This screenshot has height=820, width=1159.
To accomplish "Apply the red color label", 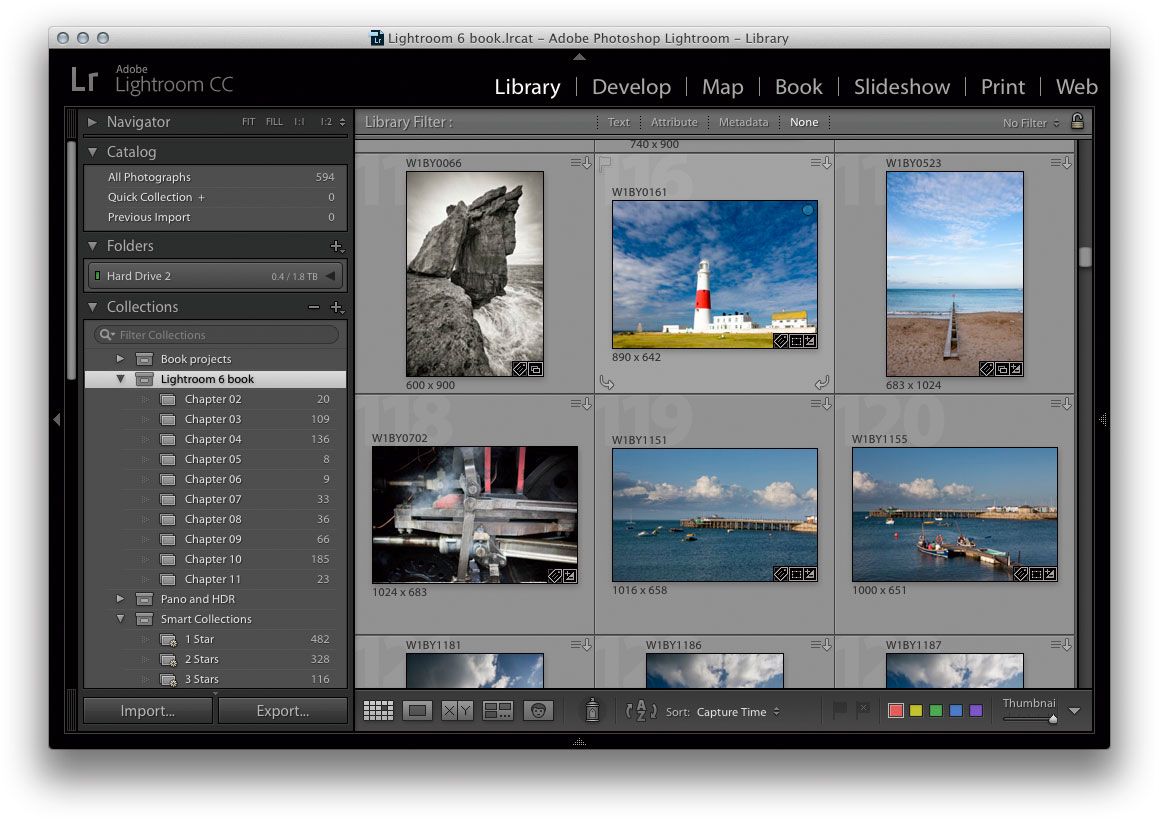I will tap(896, 711).
